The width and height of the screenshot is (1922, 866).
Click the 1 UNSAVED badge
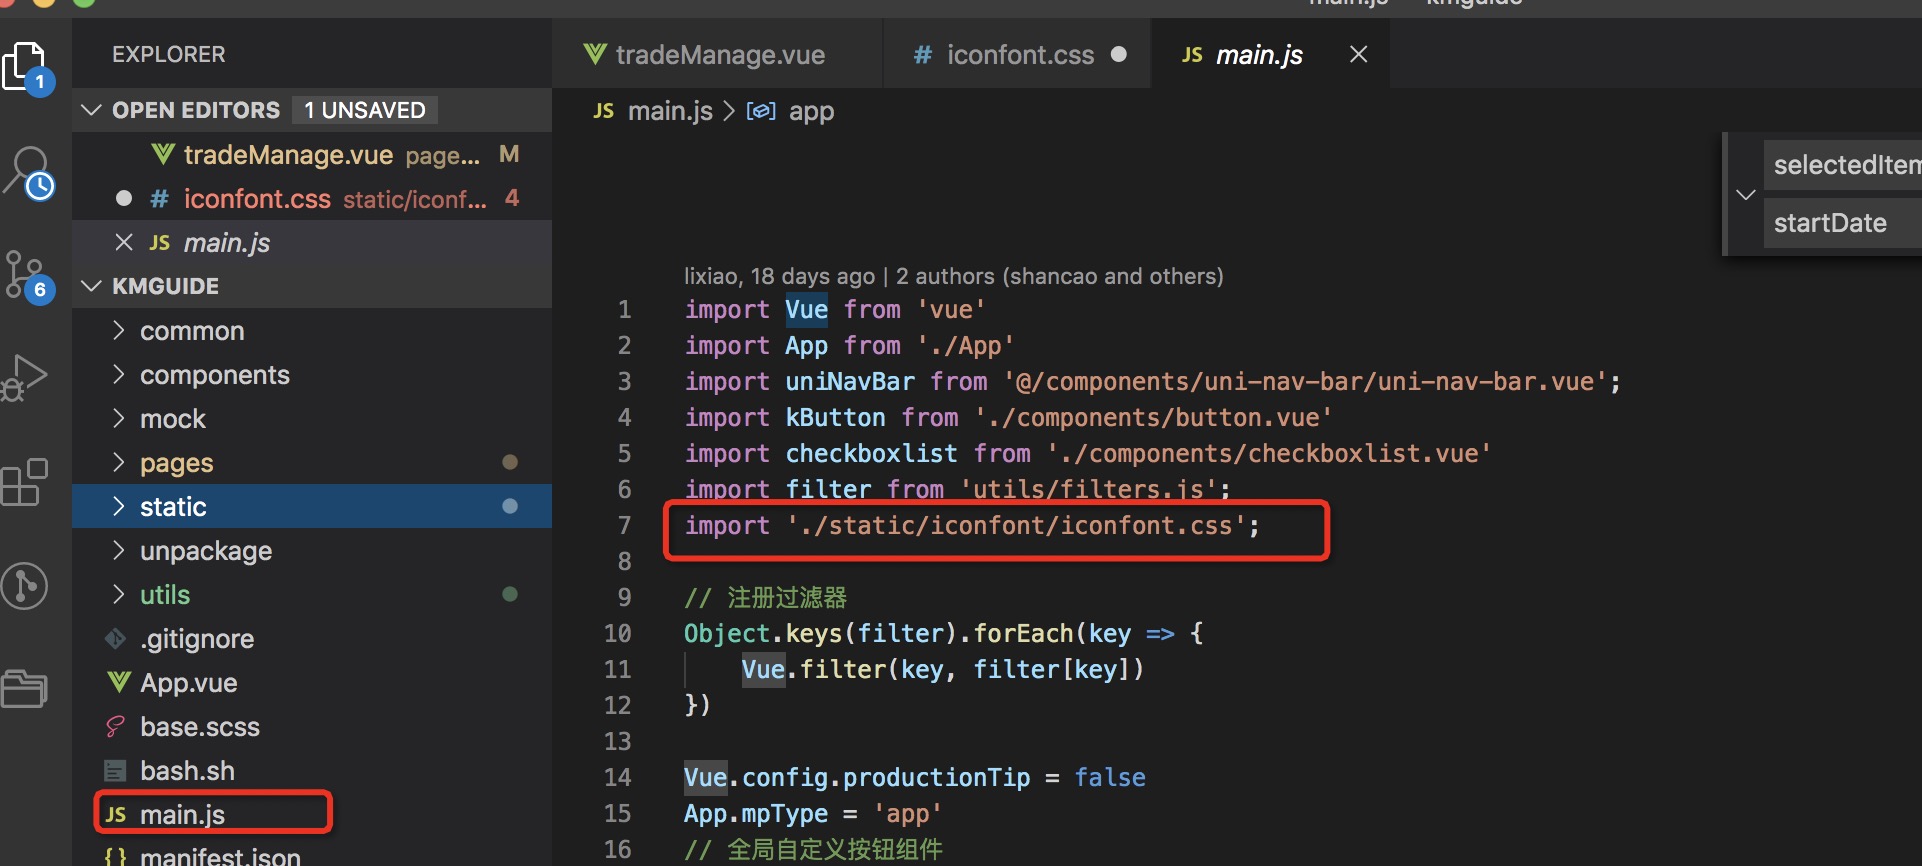pyautogui.click(x=365, y=110)
